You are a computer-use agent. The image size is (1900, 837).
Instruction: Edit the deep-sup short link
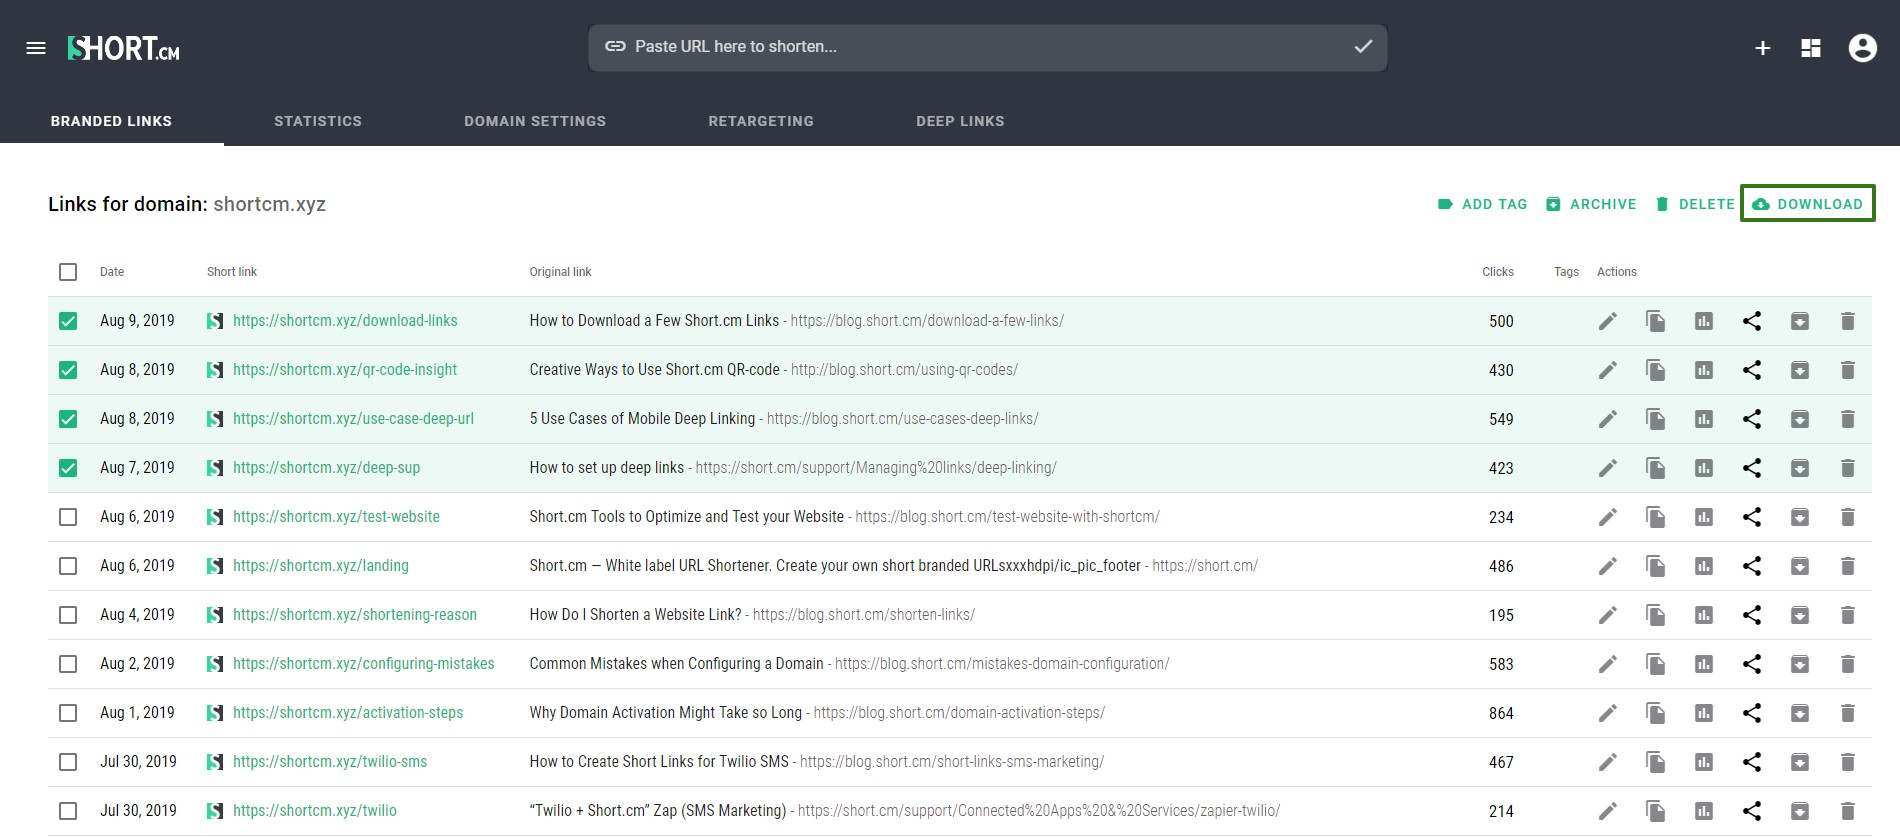[x=1608, y=468]
